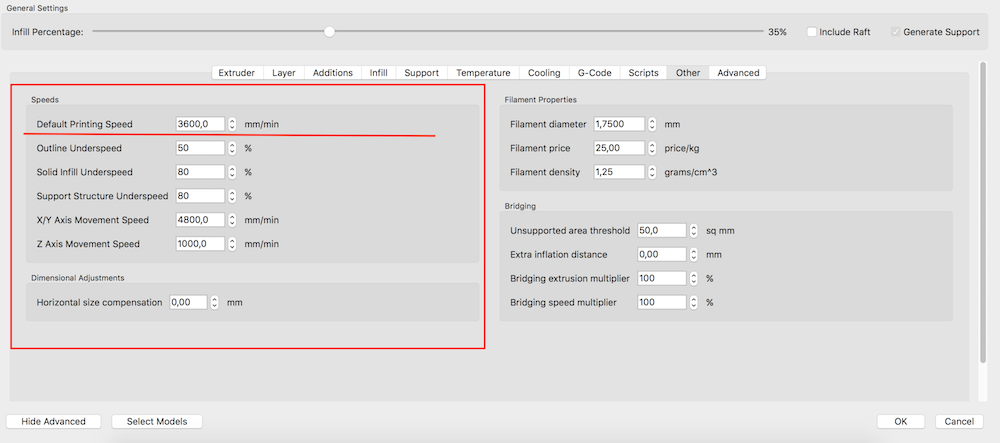Click the Filament price stepper

point(652,148)
